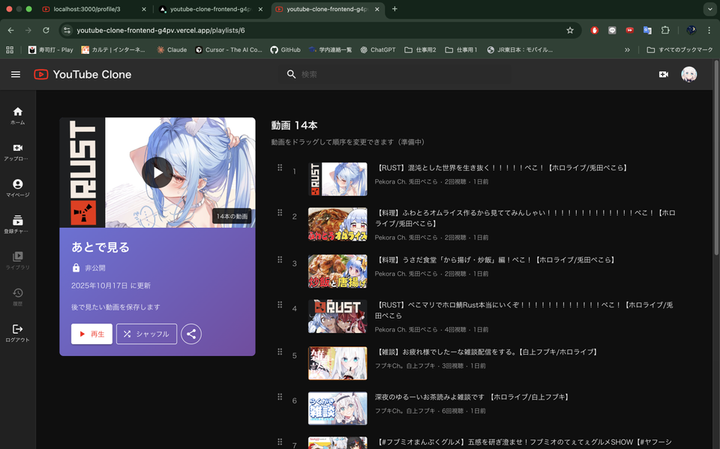Open the Upload sidebar item
This screenshot has width=720, height=449.
[18, 152]
